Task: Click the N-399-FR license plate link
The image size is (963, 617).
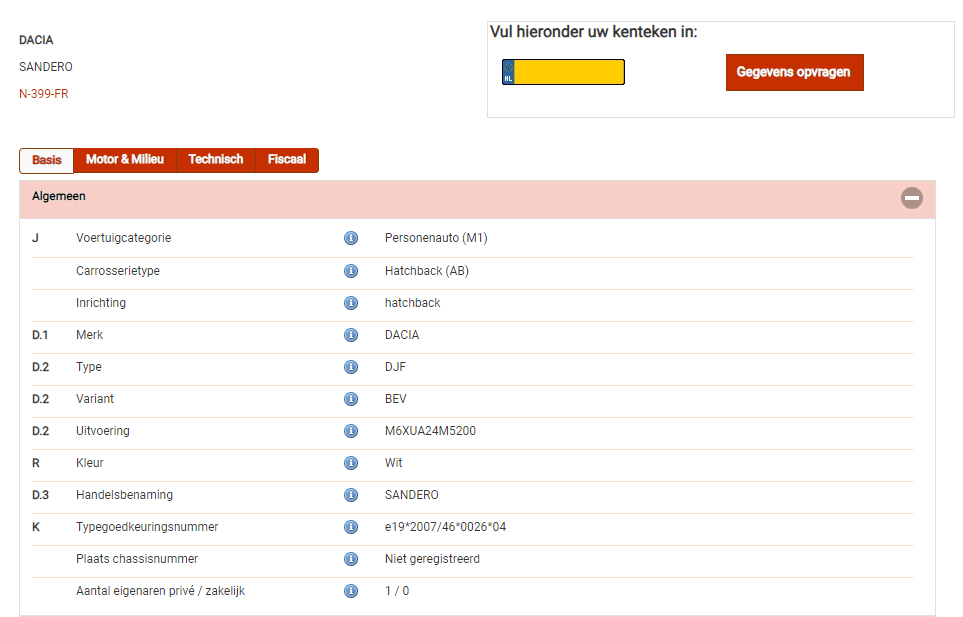Action: pos(44,94)
